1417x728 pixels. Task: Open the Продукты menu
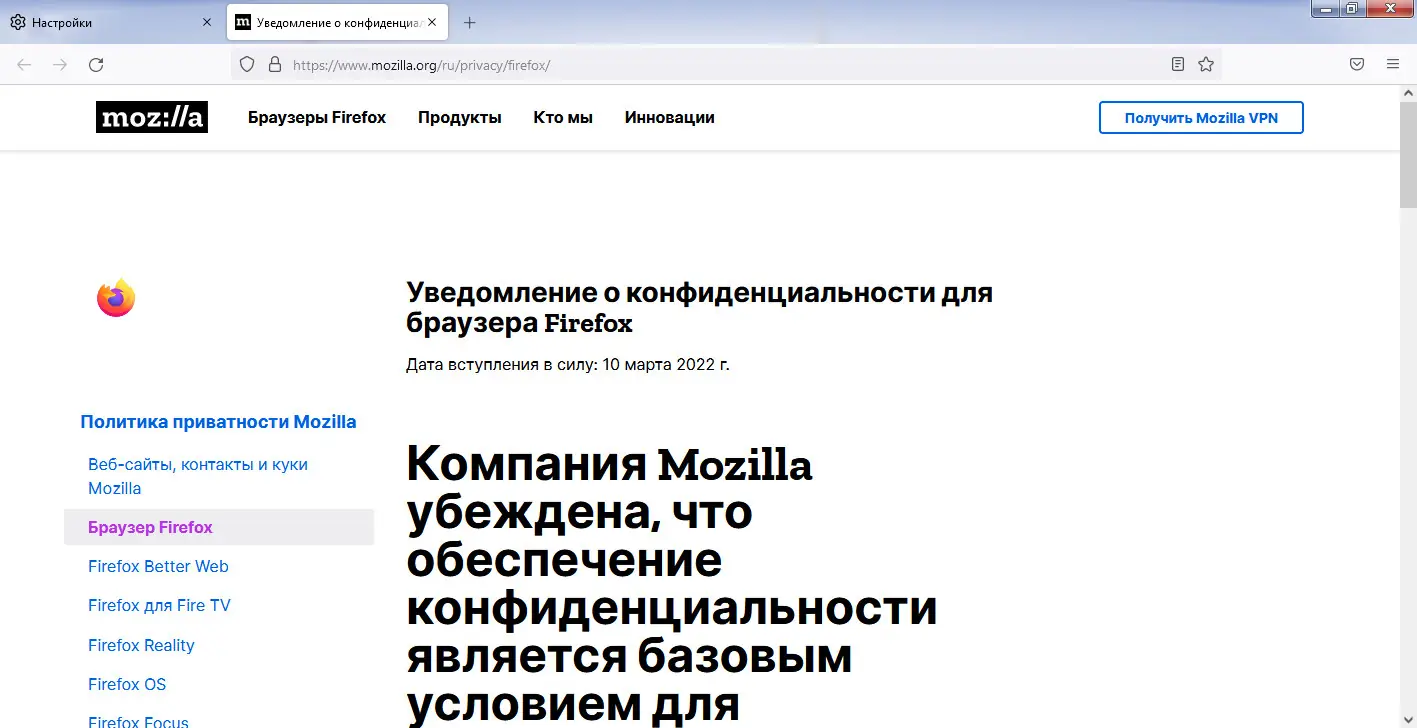tap(460, 118)
